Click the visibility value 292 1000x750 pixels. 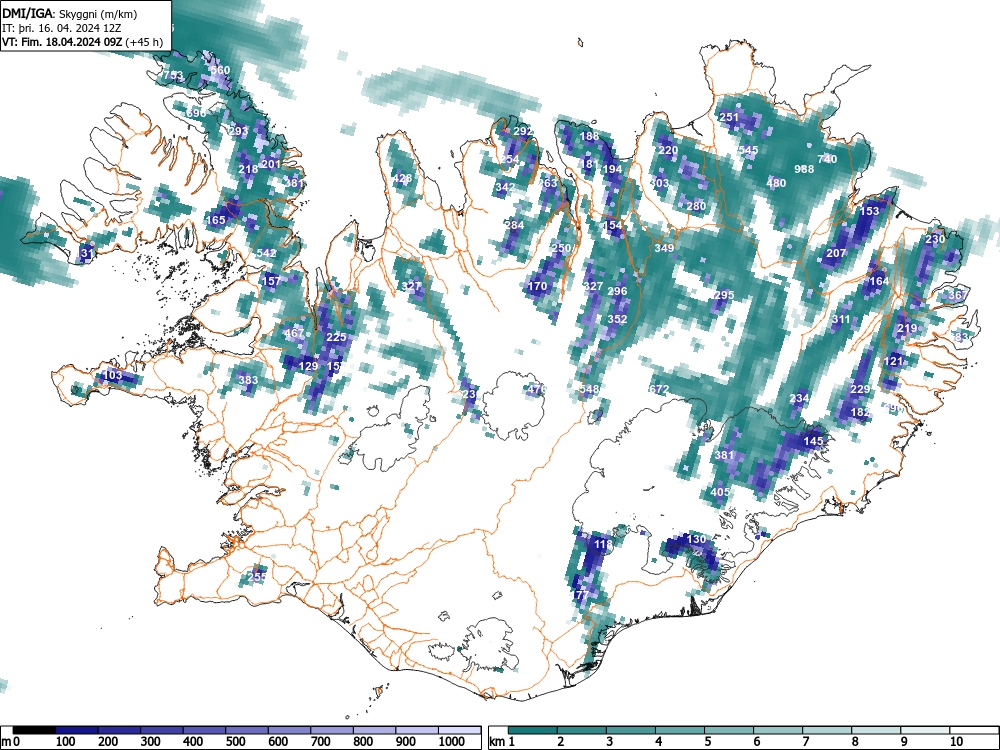click(523, 131)
